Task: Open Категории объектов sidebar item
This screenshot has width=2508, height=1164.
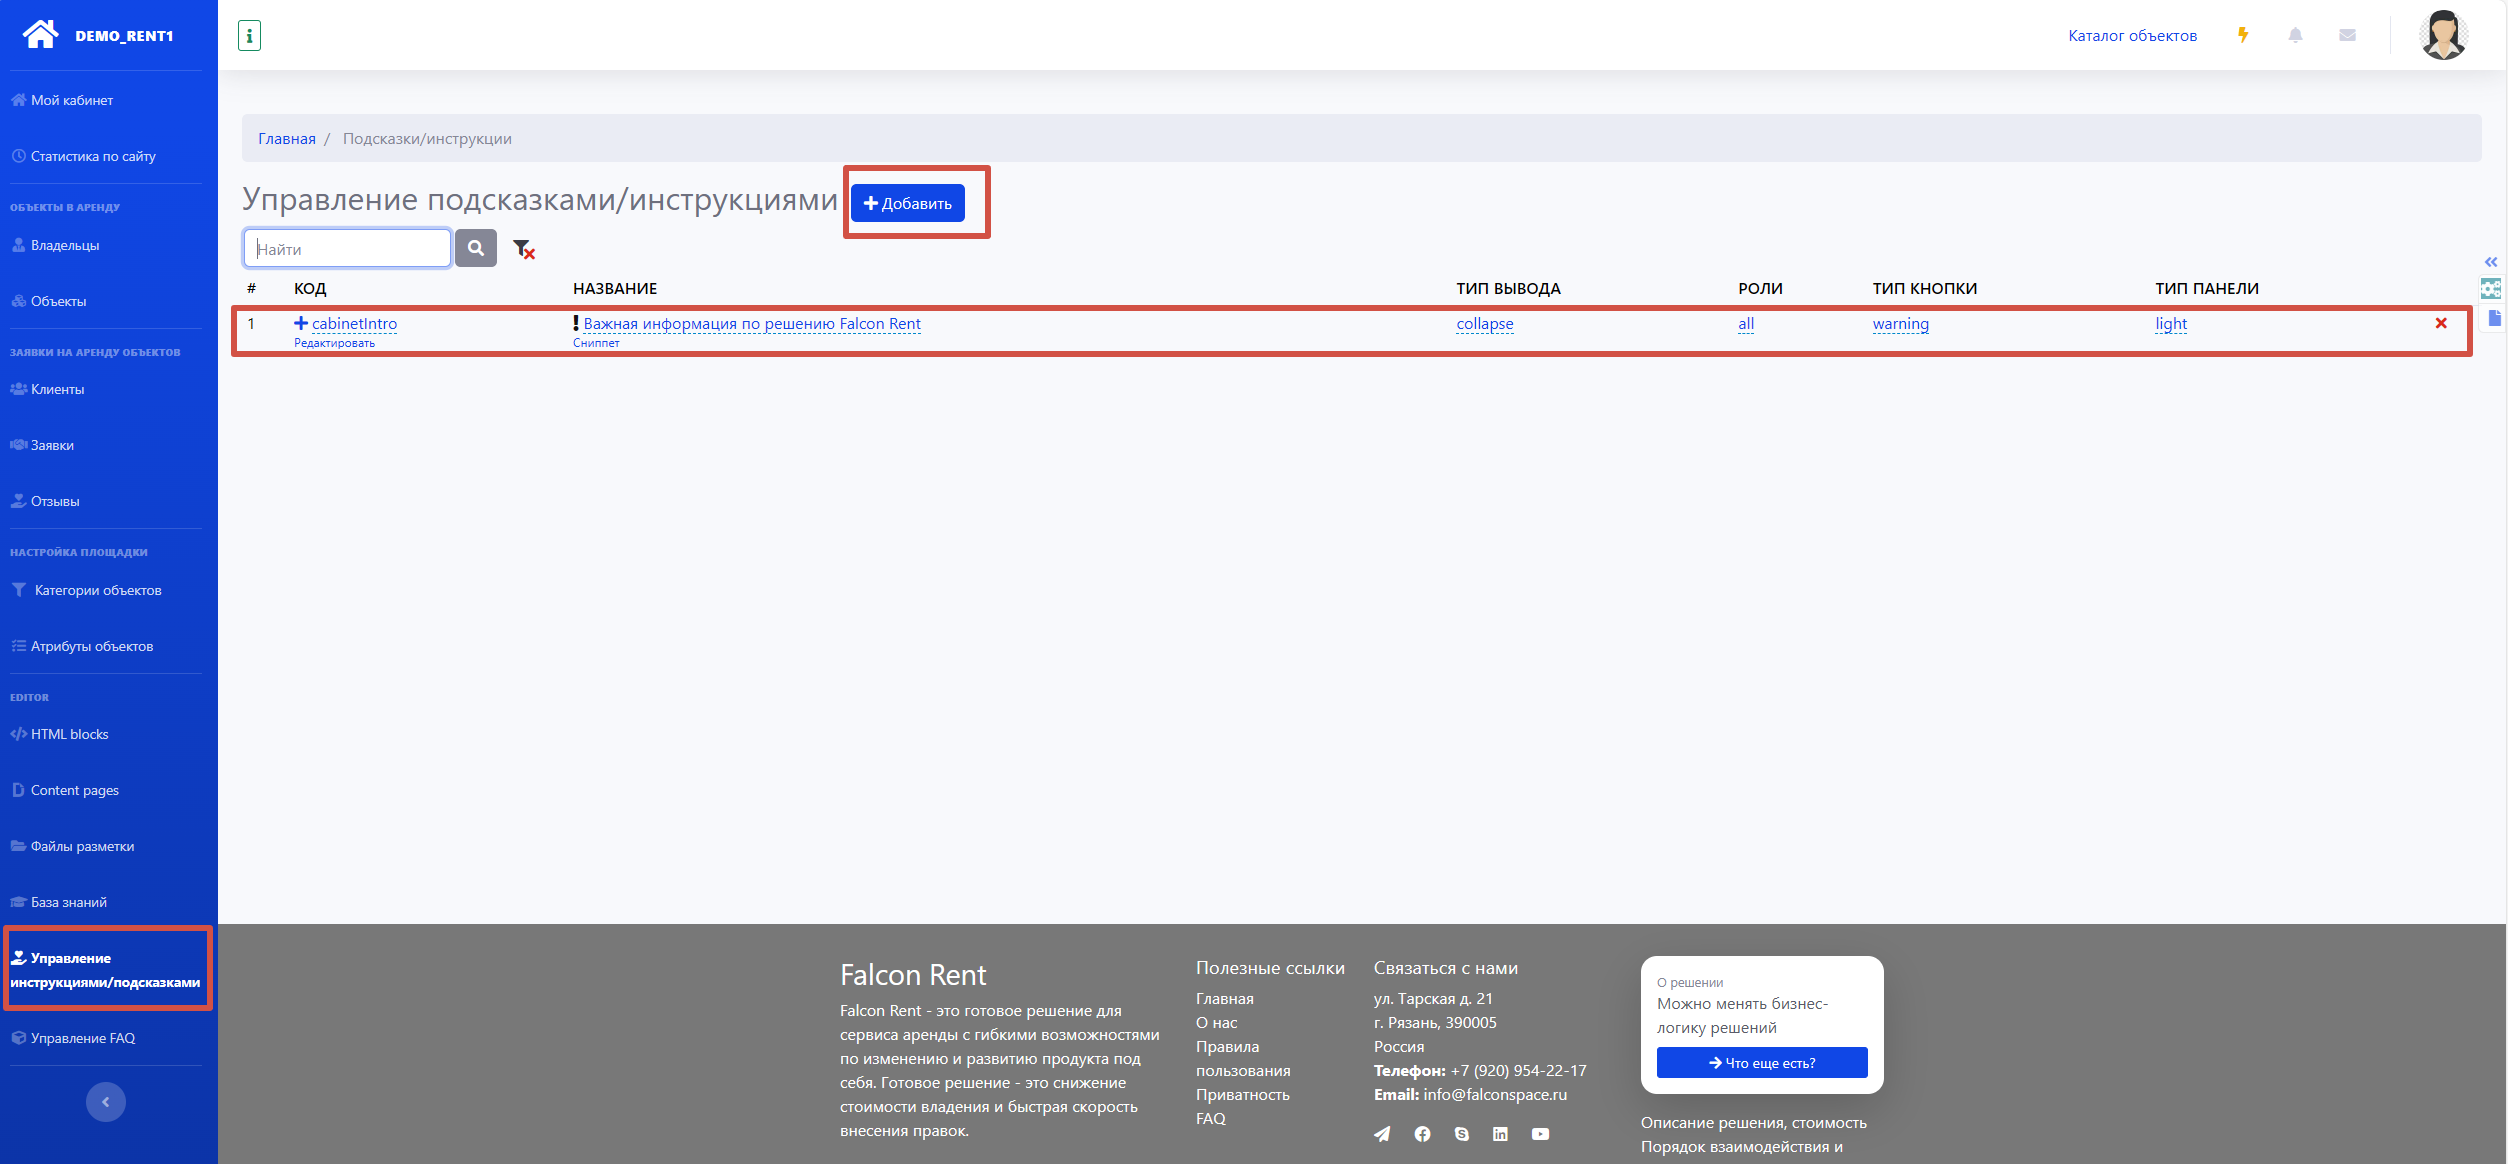Action: [x=97, y=590]
